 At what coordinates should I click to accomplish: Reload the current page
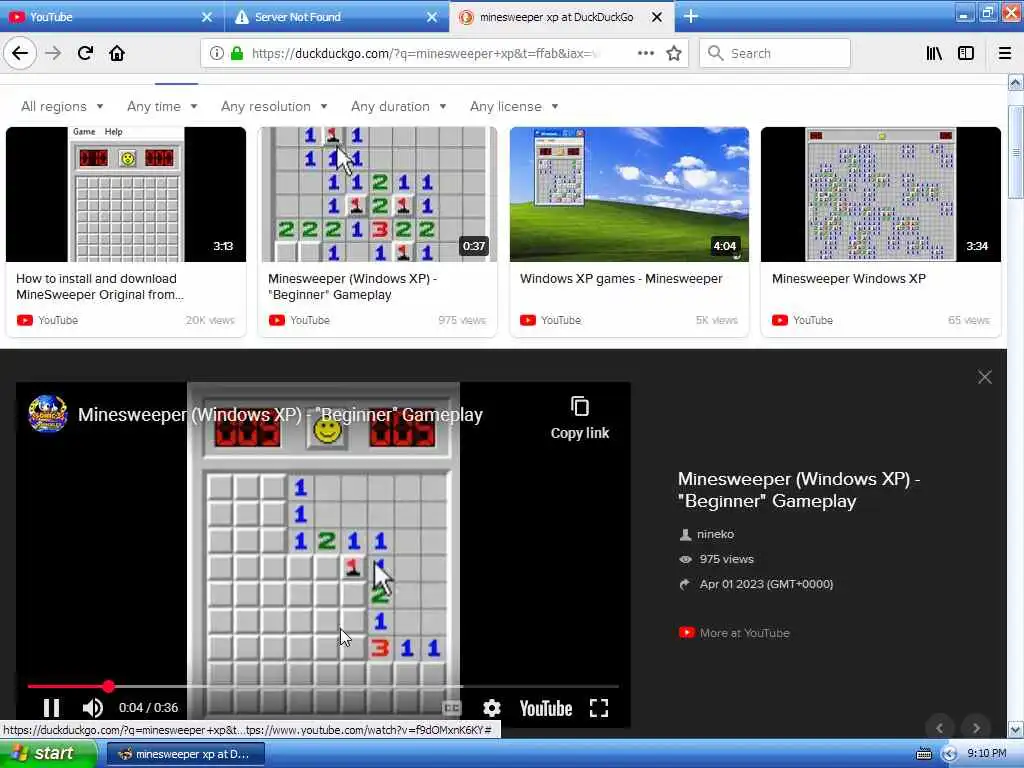[85, 53]
